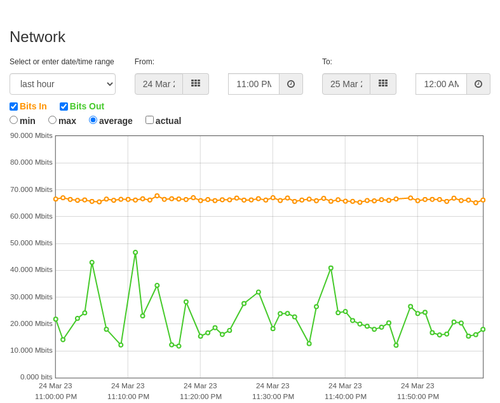500x403 pixels.
Task: Click the orange 'Bits In' label
Action: (x=33, y=106)
